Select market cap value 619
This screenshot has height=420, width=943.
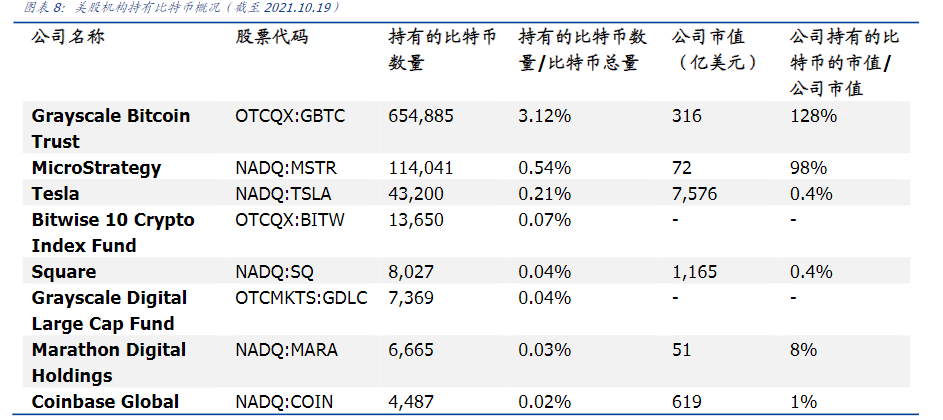(x=687, y=401)
